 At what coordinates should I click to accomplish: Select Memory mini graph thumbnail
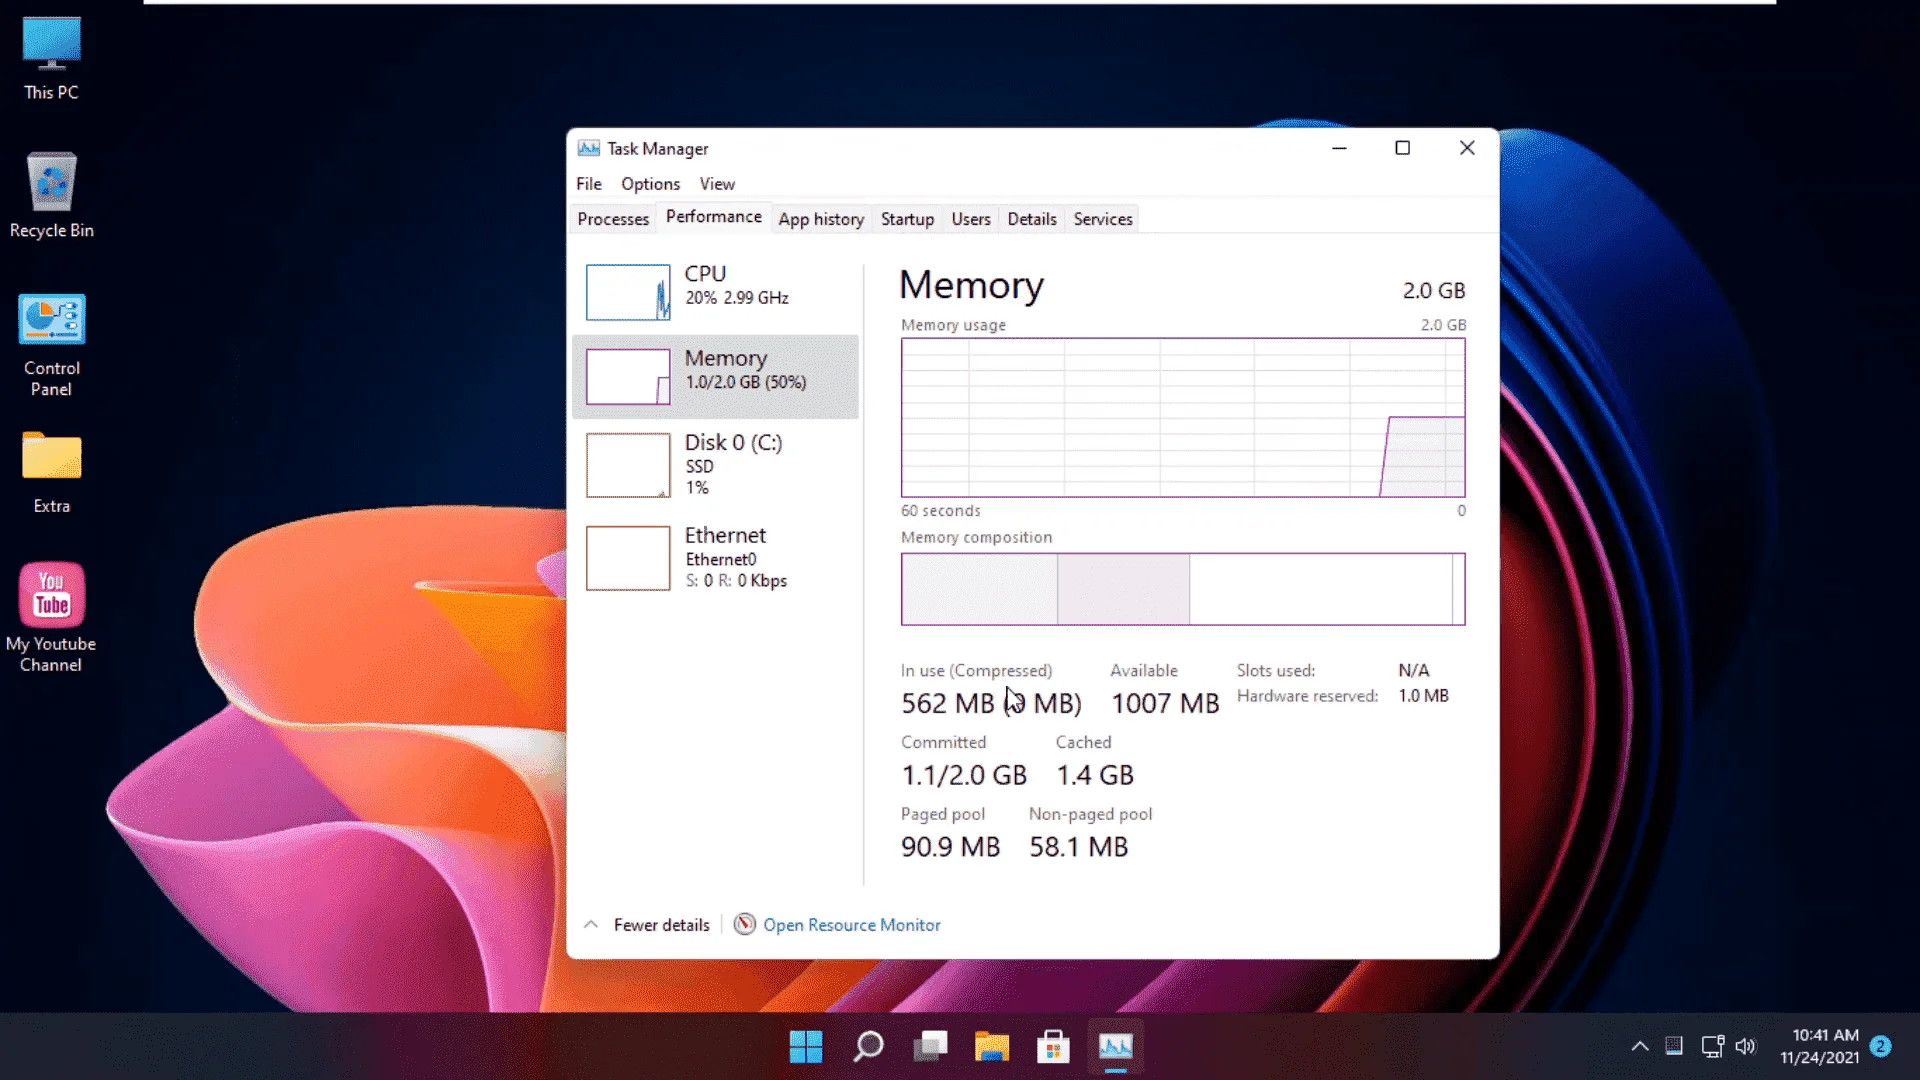[628, 376]
